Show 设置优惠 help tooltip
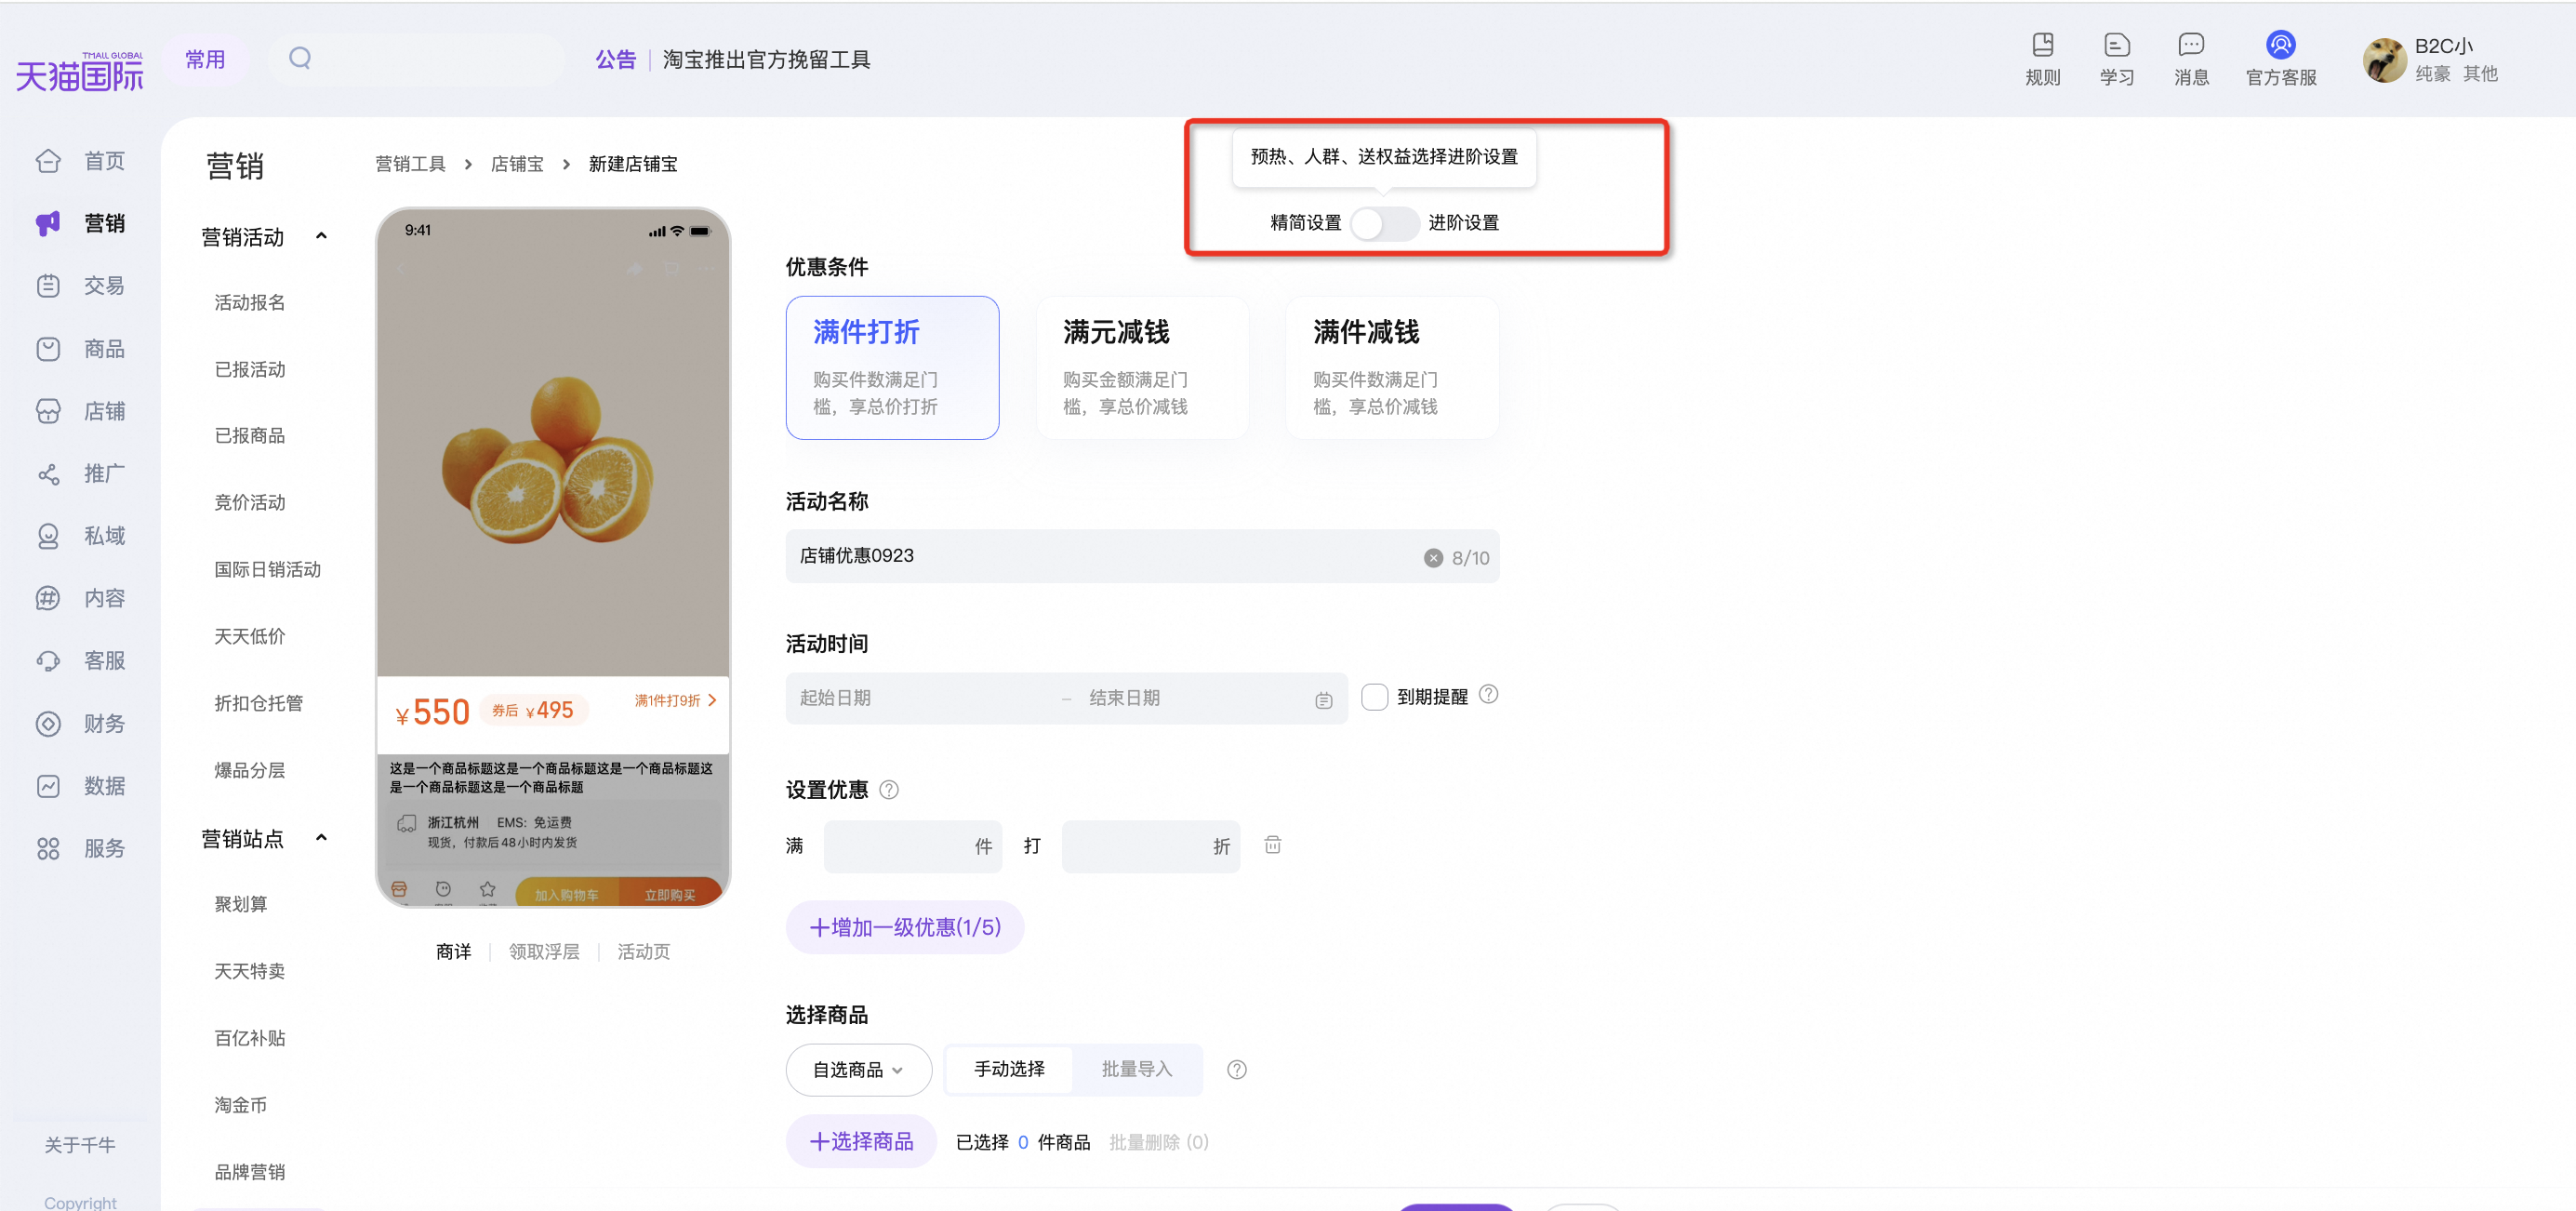The height and width of the screenshot is (1211, 2576). (x=889, y=790)
